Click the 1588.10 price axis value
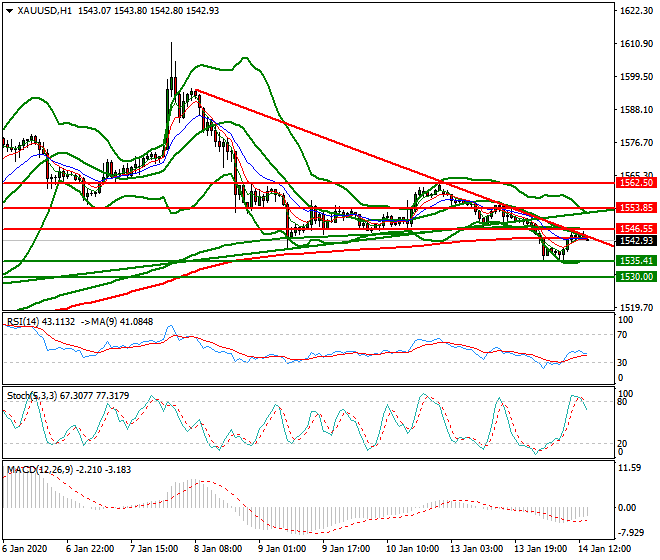The image size is (660, 560). [636, 110]
